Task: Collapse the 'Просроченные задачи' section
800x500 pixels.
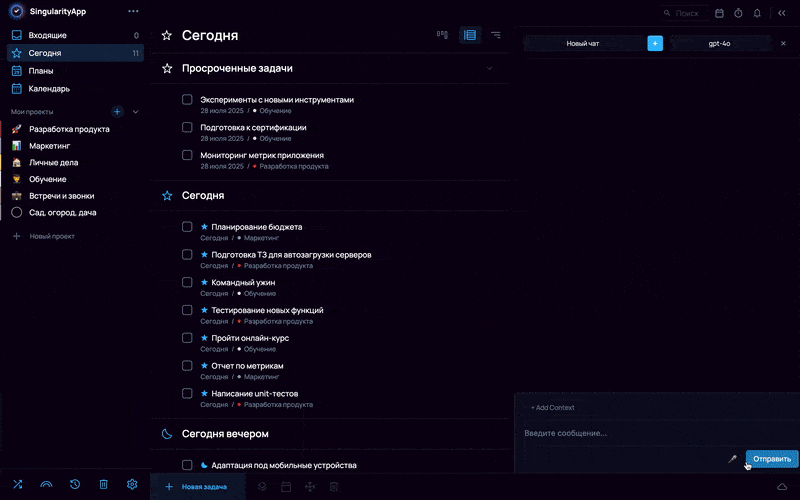Action: pos(489,69)
